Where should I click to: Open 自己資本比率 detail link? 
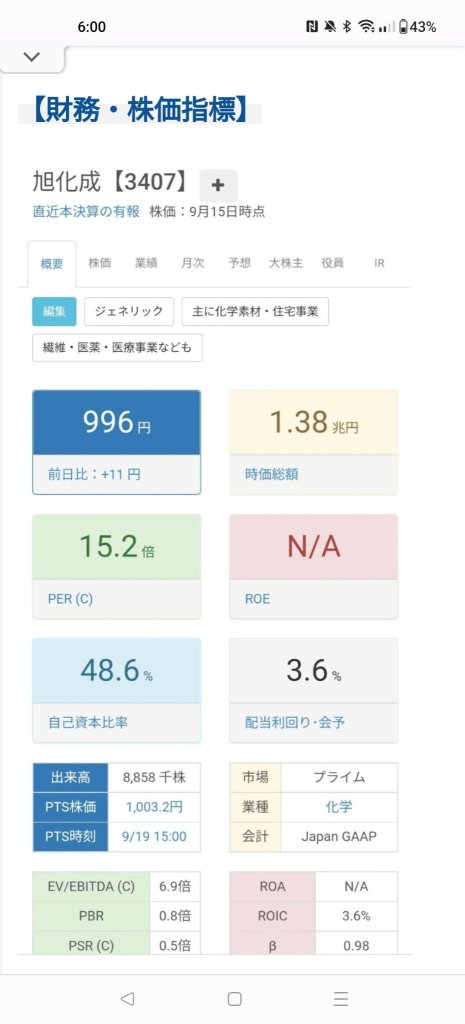pos(88,722)
